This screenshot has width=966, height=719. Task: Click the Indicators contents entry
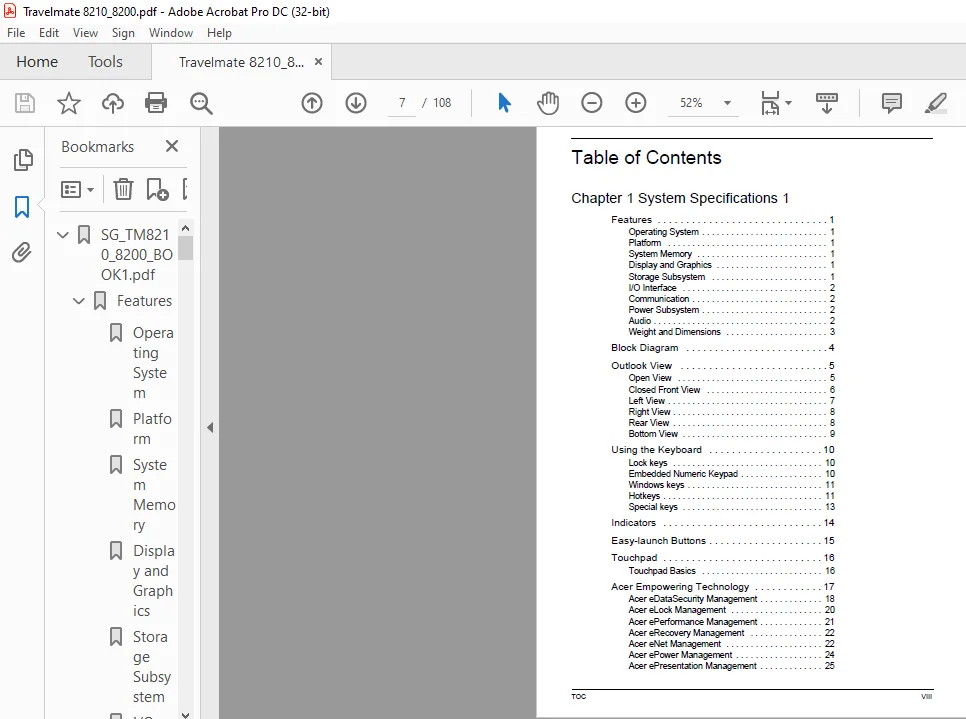[722, 522]
